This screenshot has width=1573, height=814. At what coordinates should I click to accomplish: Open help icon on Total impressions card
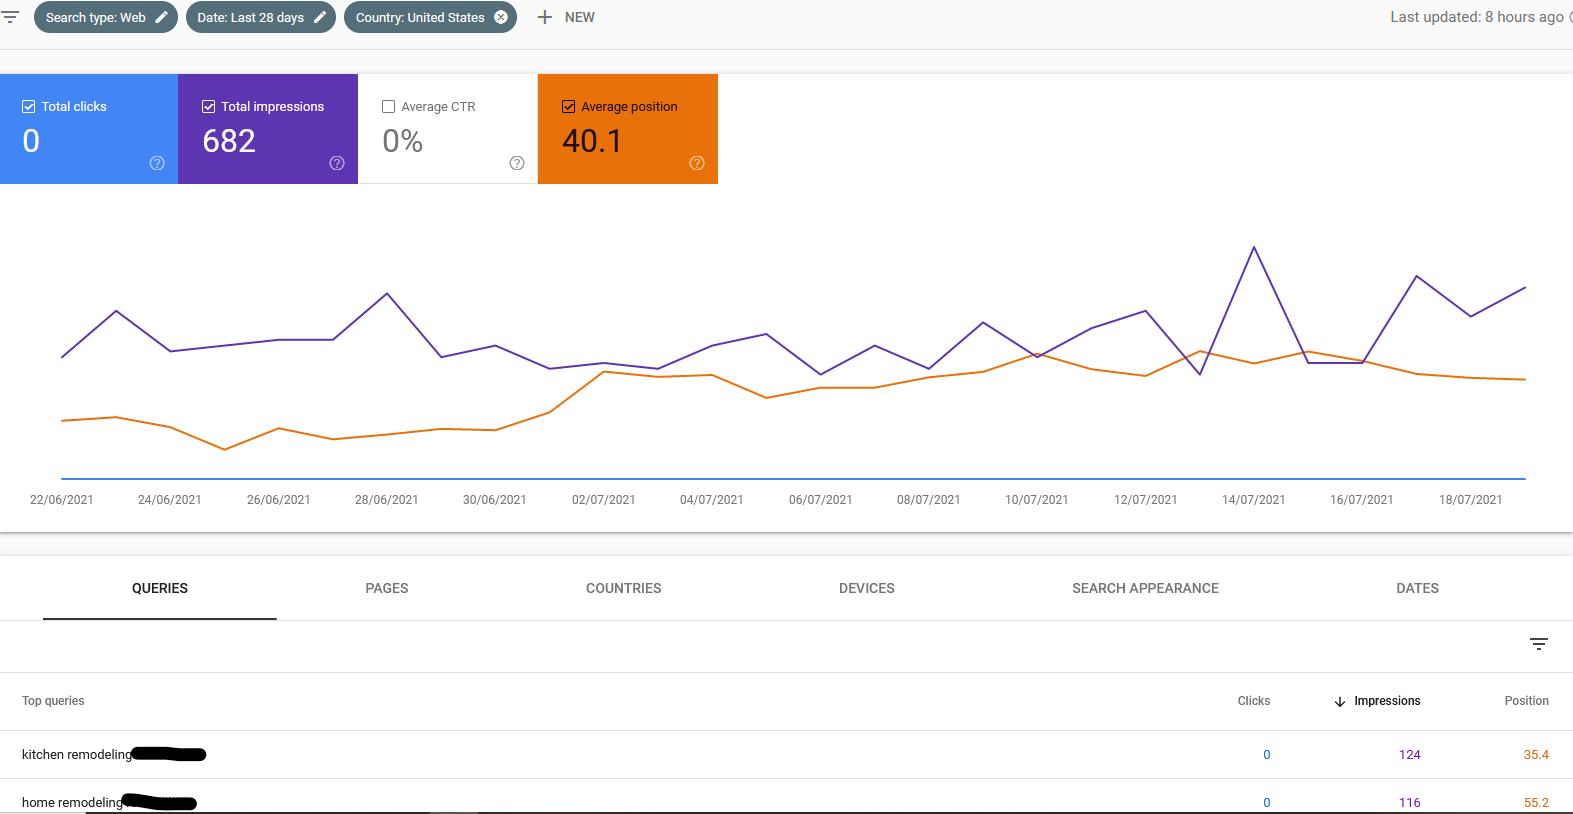(x=337, y=163)
